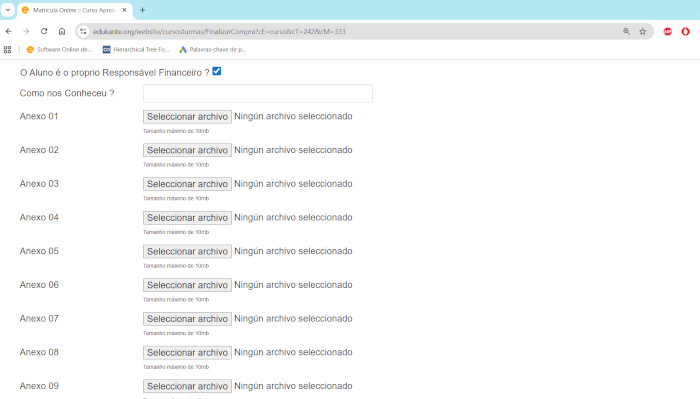Choose a file for Anexo 07
700x399 pixels.
pyautogui.click(x=187, y=319)
